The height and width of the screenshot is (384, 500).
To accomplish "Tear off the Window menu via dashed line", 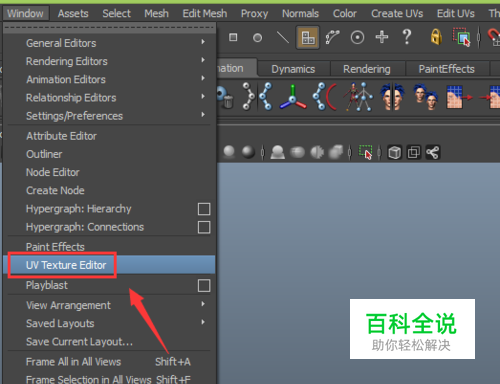I will click(x=109, y=28).
